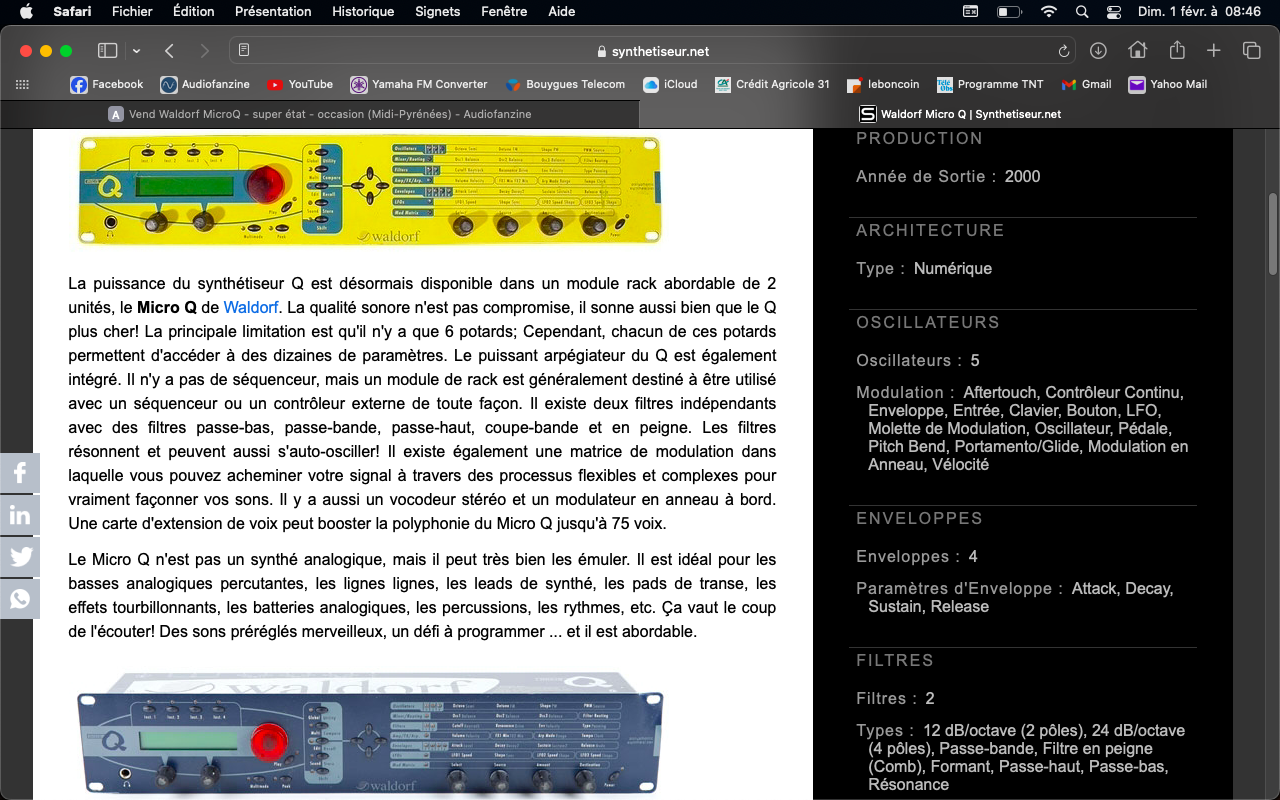
Task: Click the PRODUCTION section heading
Action: click(x=920, y=139)
